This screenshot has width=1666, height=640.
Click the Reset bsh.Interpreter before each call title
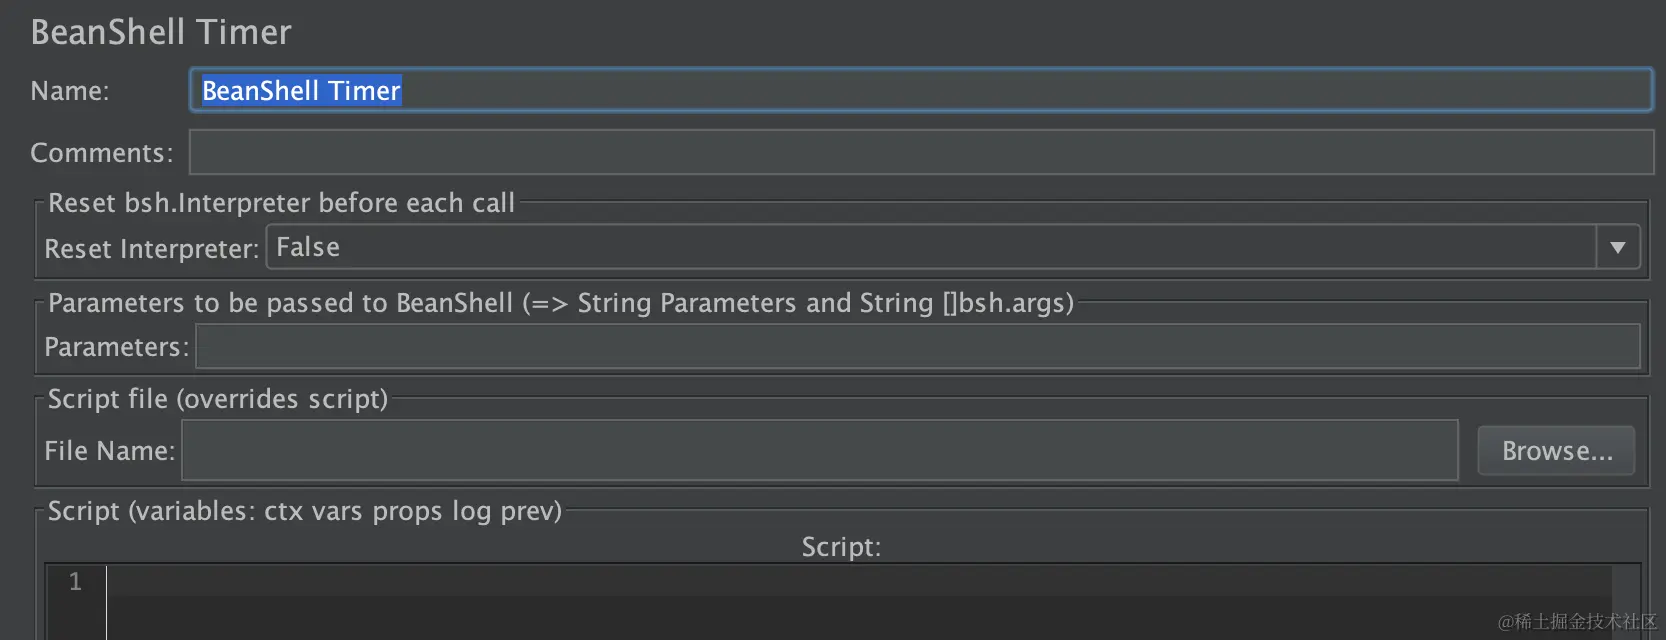281,203
